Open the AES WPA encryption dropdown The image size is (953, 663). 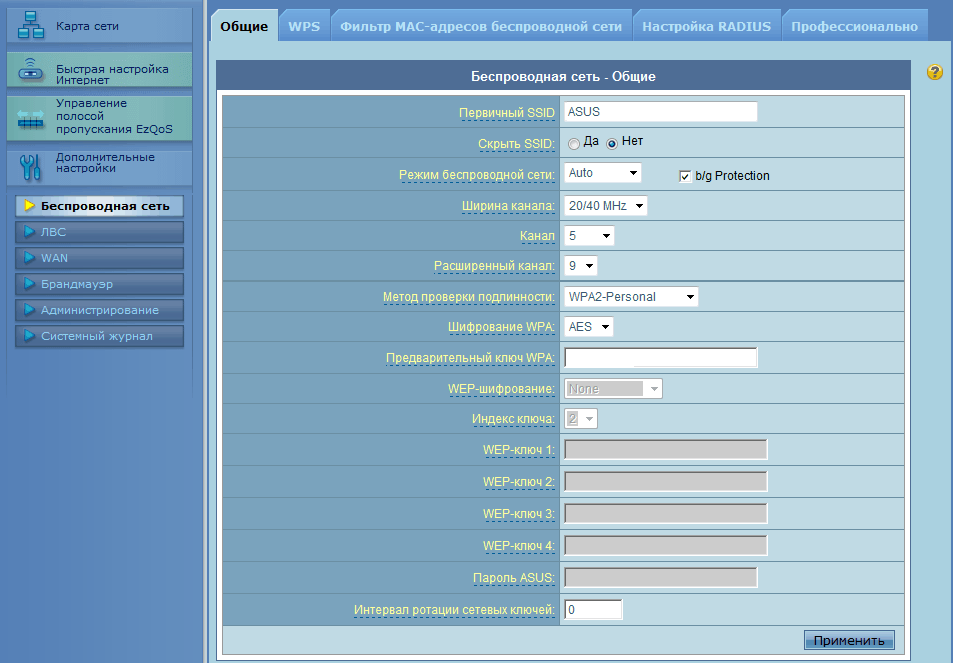tap(589, 327)
